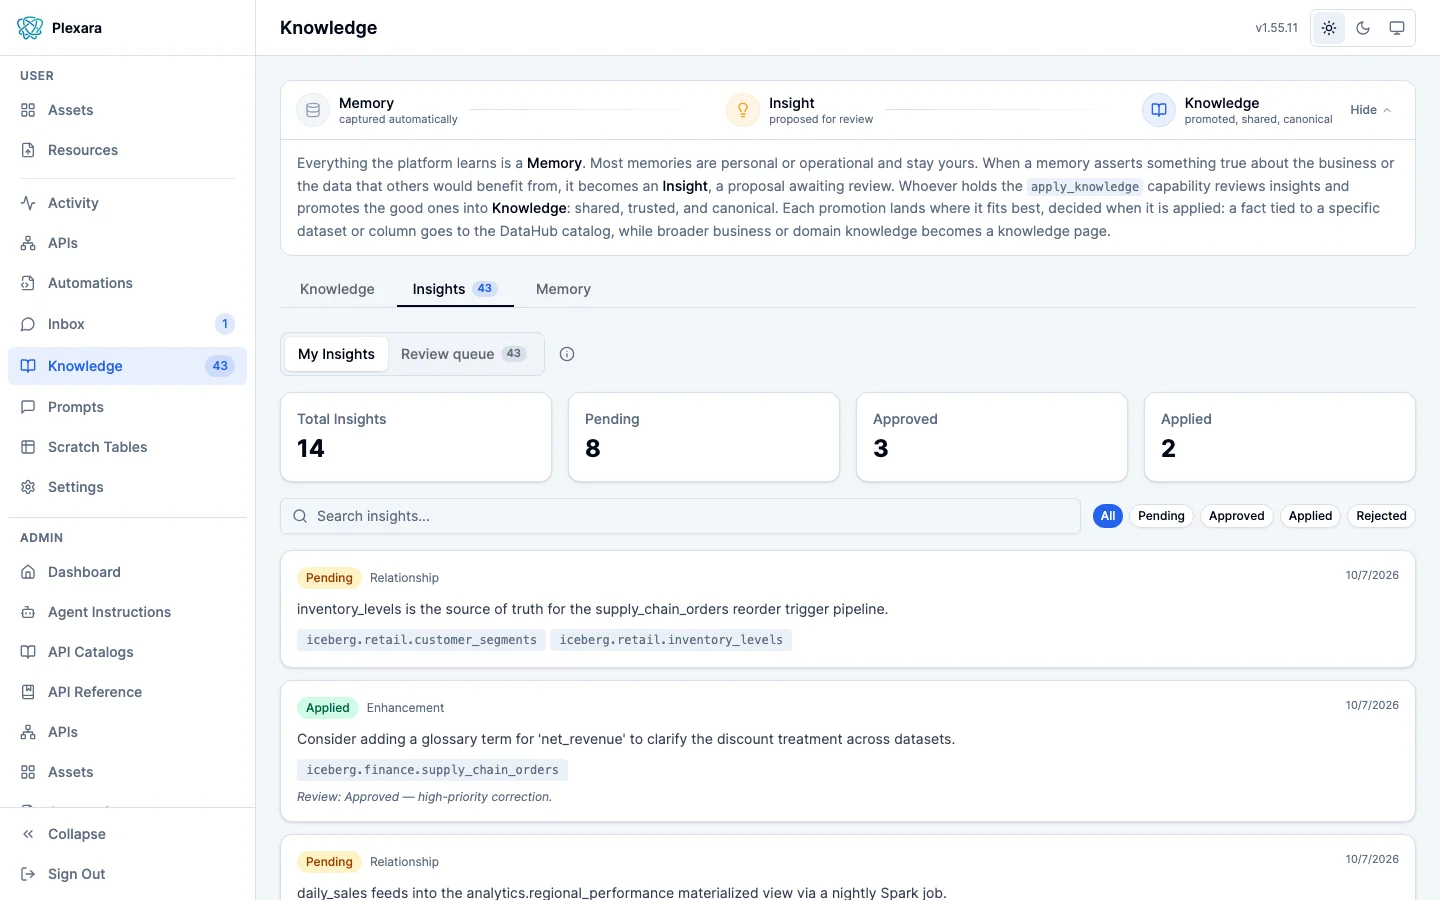The image size is (1440, 900).
Task: Switch to light theme sun icon
Action: pos(1329,28)
